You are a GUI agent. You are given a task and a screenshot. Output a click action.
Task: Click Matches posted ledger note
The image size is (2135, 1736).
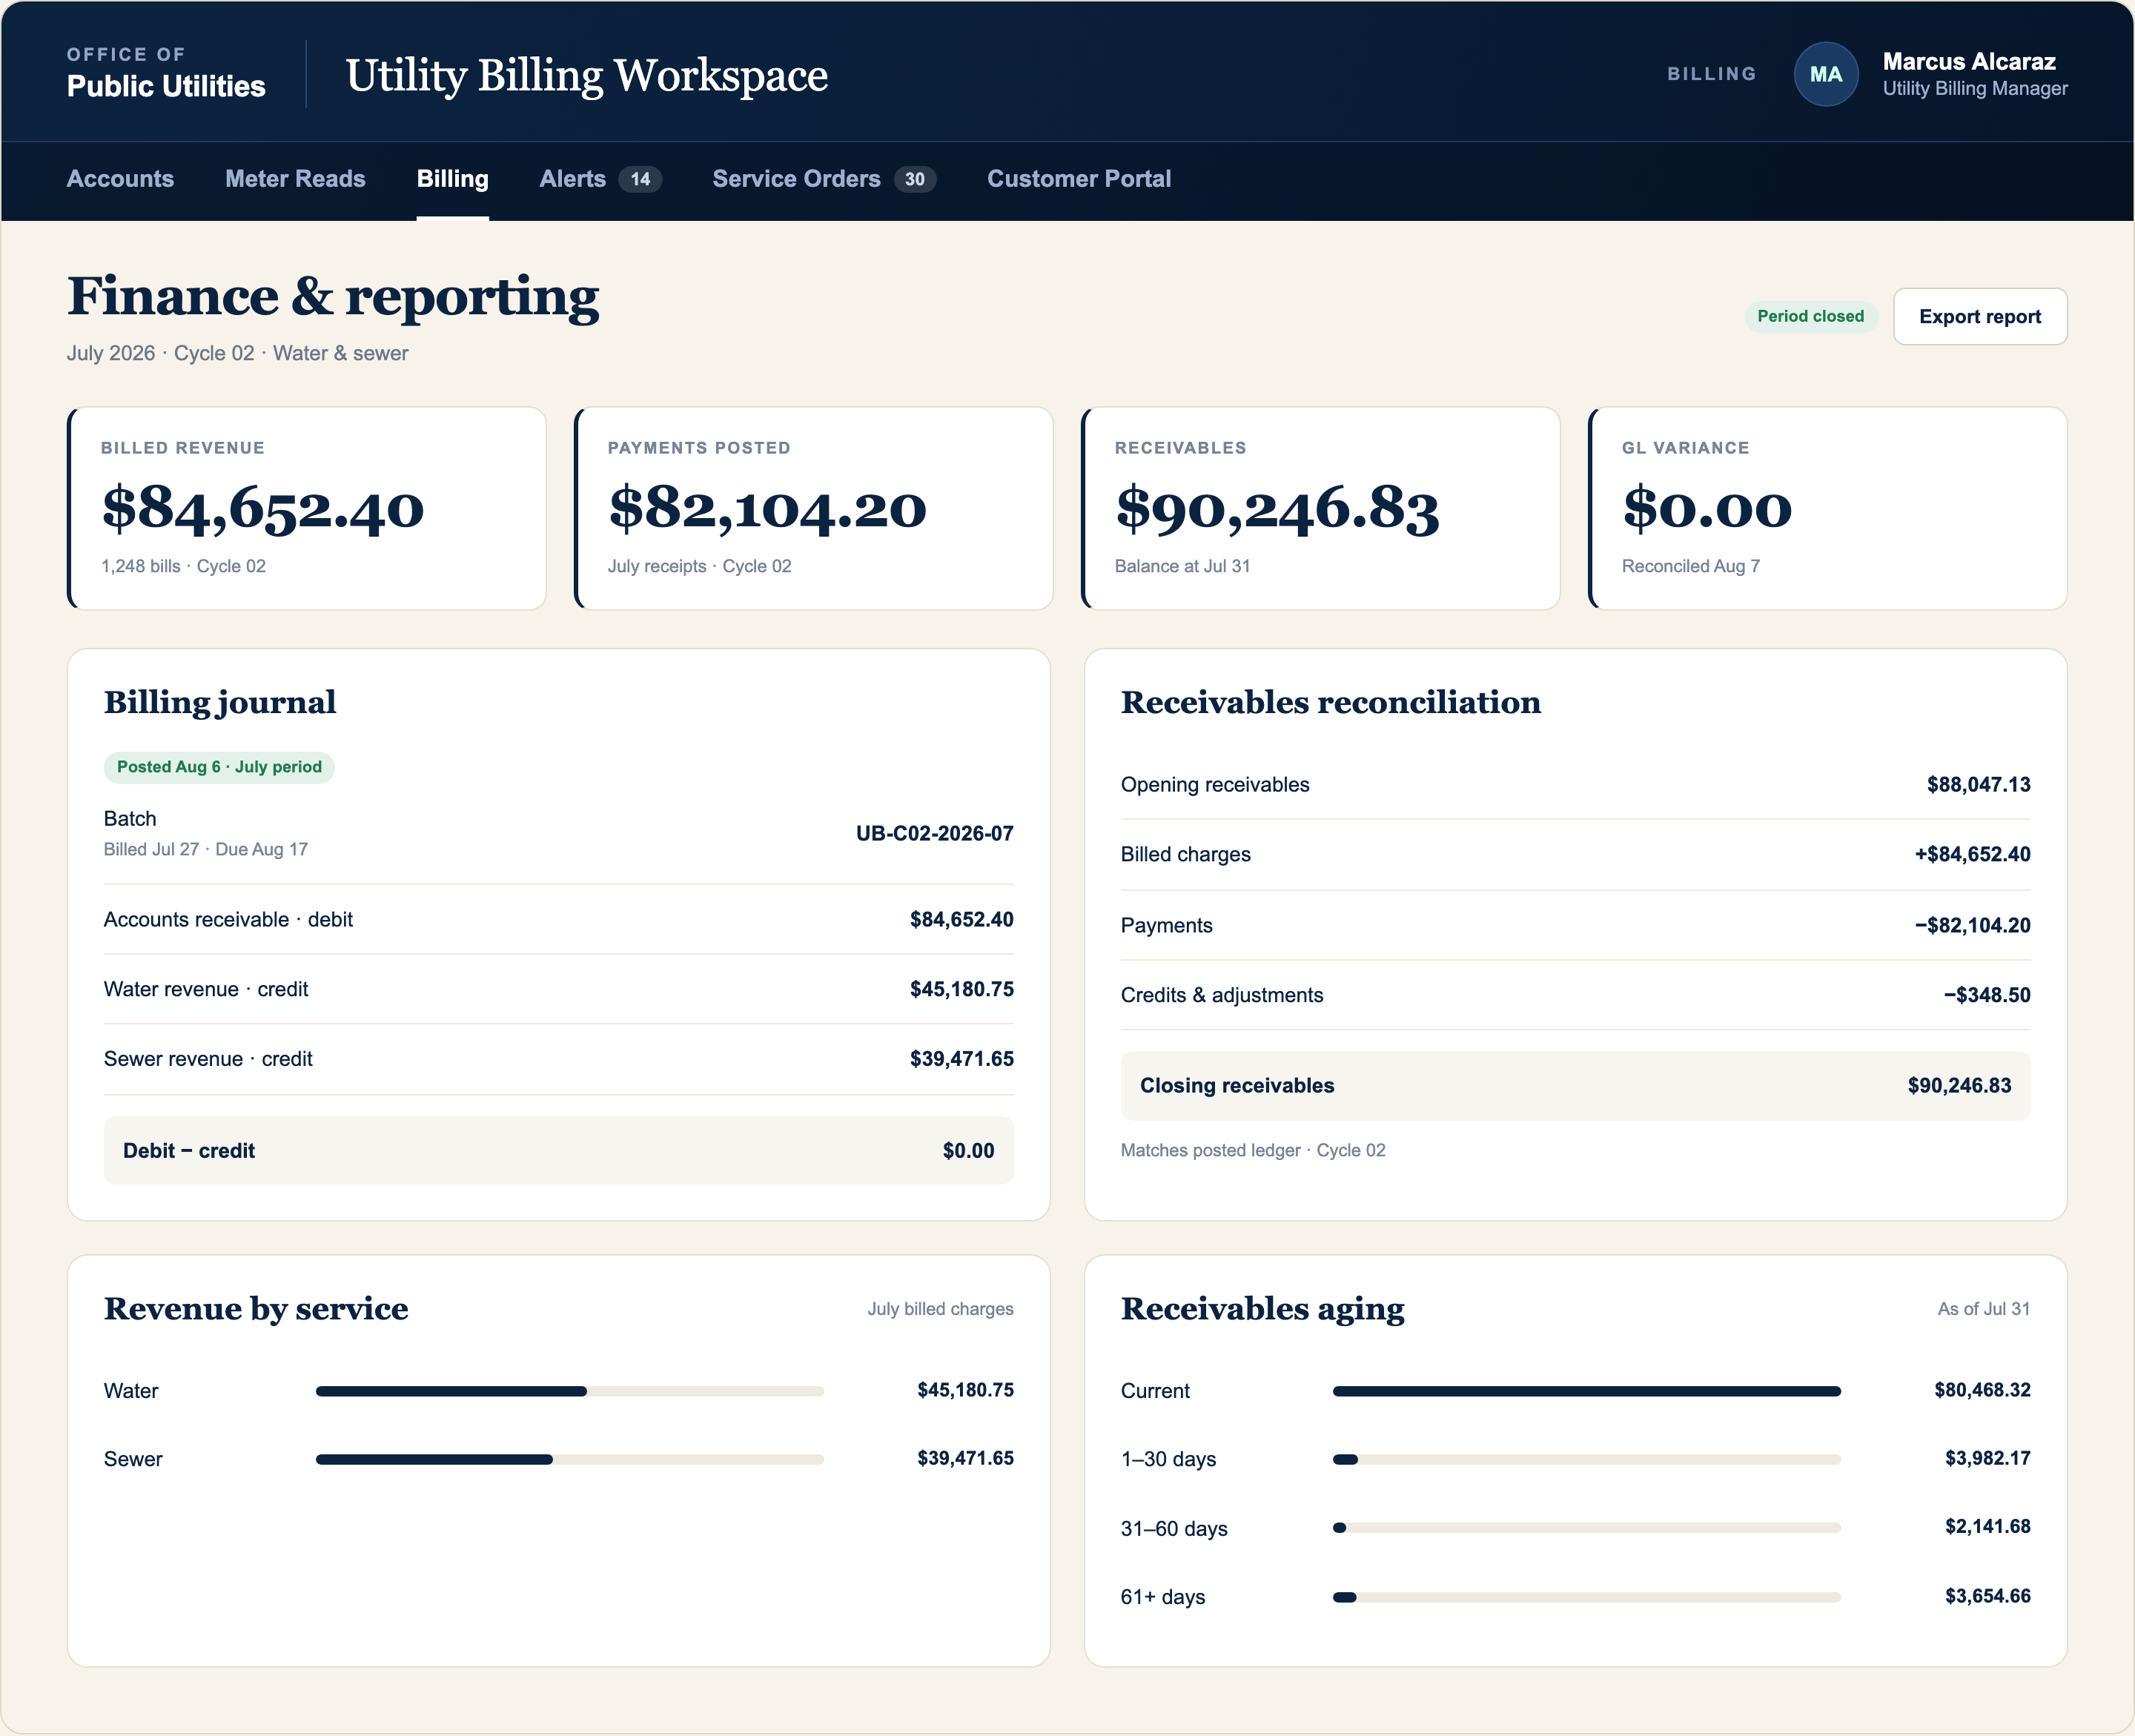[1253, 1151]
